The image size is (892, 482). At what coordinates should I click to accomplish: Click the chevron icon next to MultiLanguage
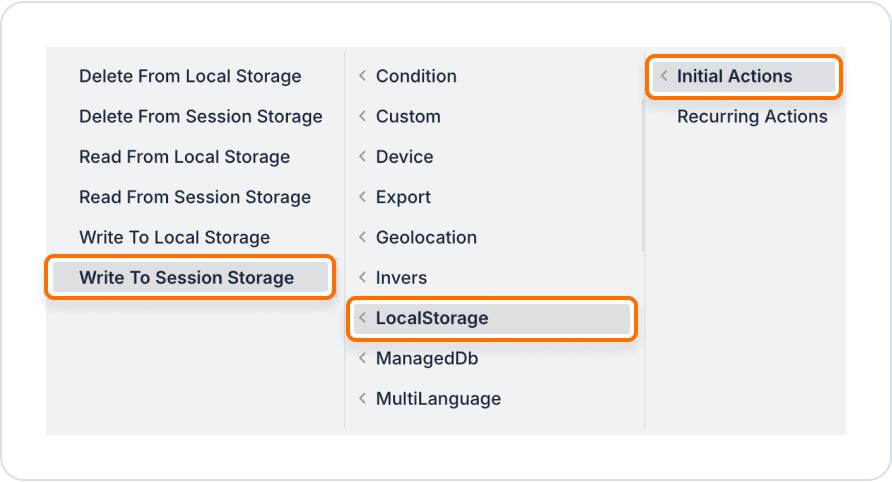tap(362, 398)
